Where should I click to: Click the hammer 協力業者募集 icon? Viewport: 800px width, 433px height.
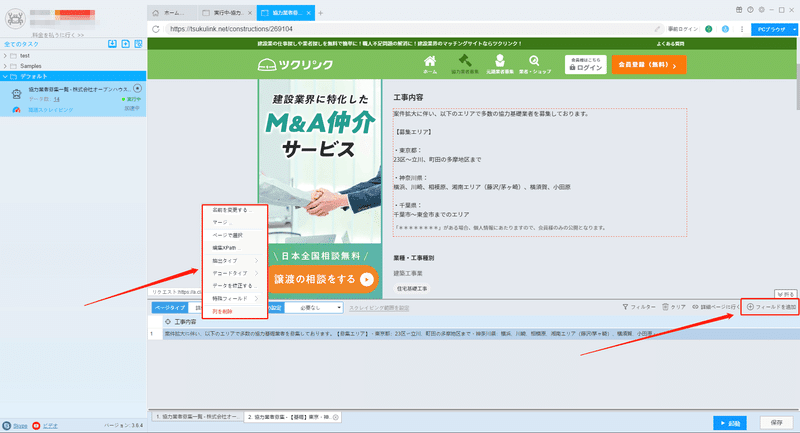point(464,61)
